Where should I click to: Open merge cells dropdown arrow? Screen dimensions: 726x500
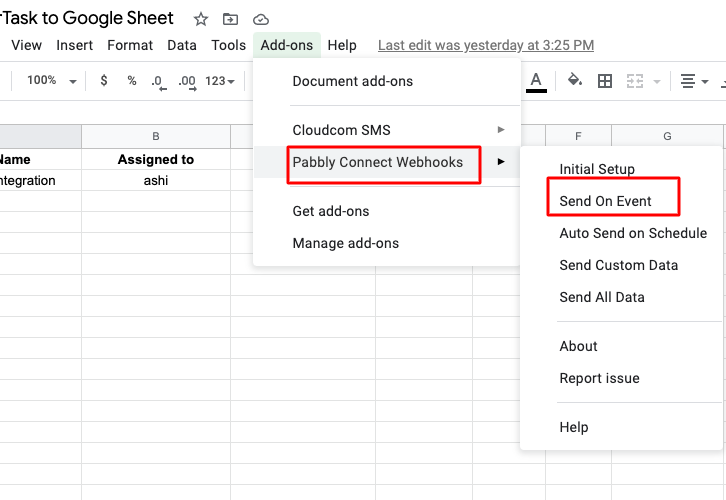[657, 81]
